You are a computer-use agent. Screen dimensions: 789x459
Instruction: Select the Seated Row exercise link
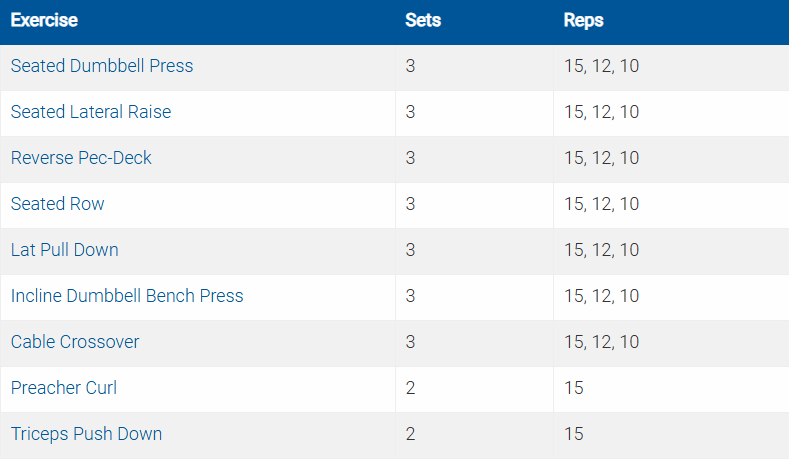point(58,204)
